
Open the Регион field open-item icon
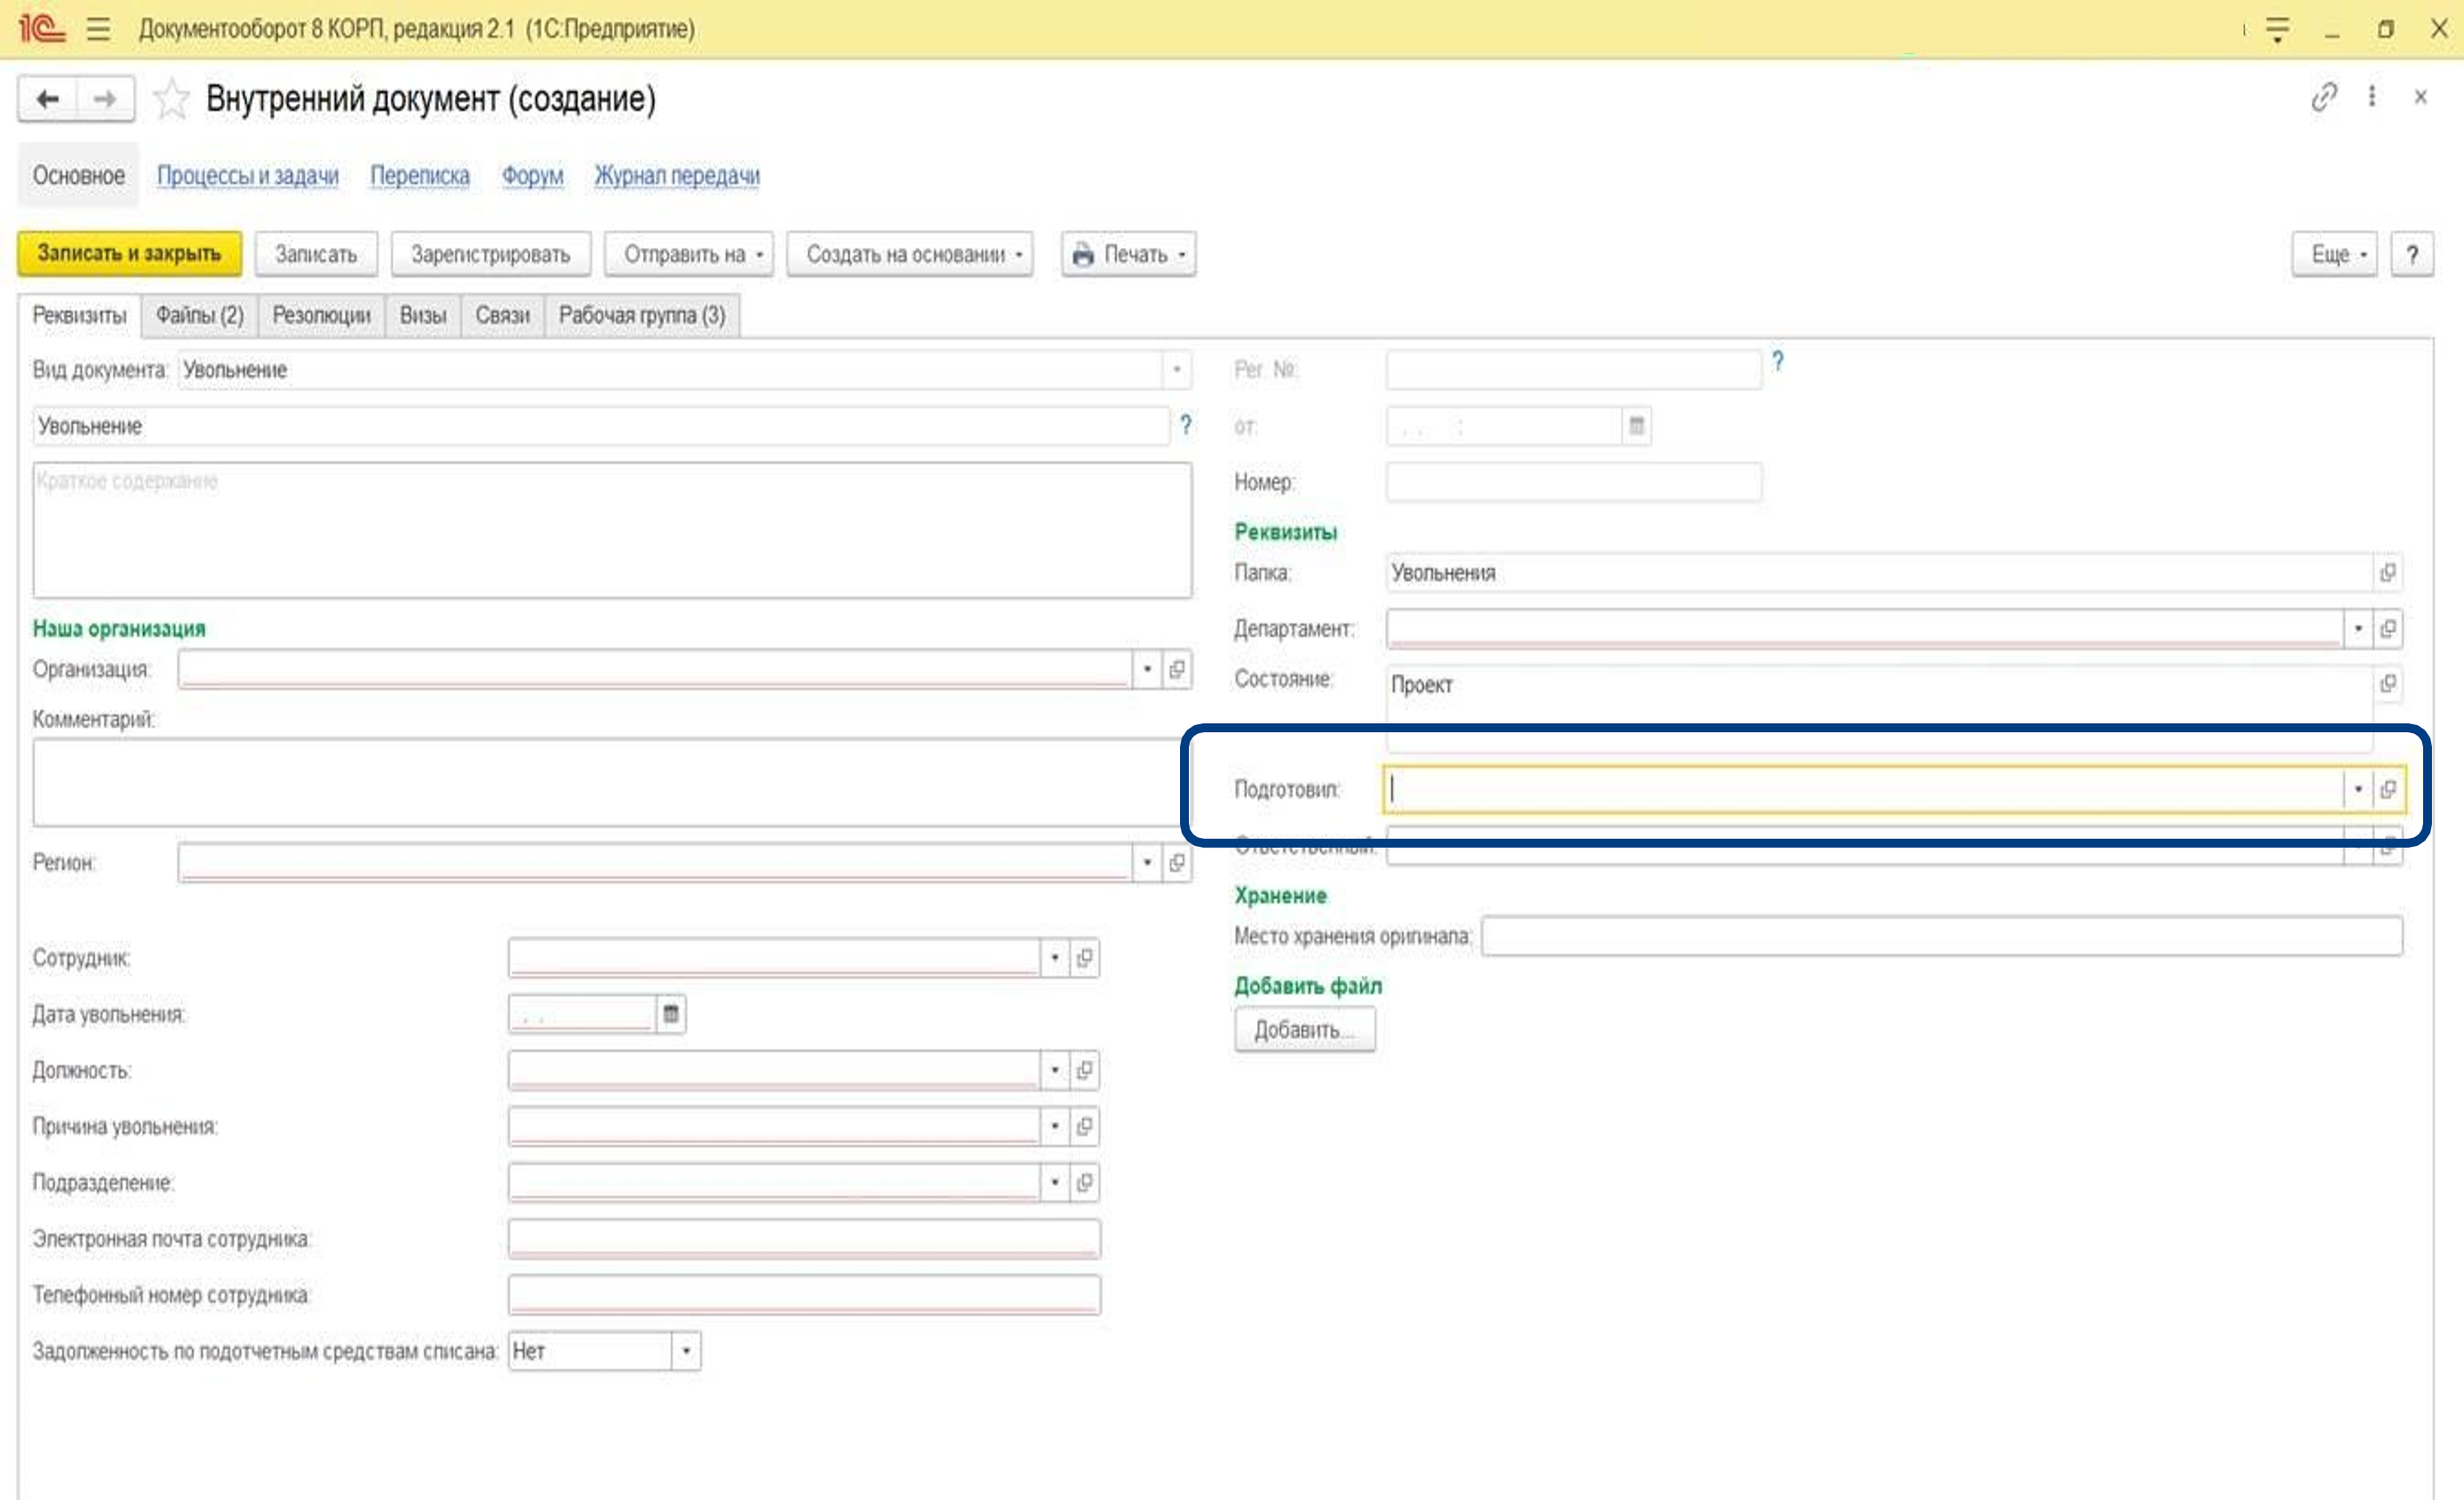pos(1177,862)
